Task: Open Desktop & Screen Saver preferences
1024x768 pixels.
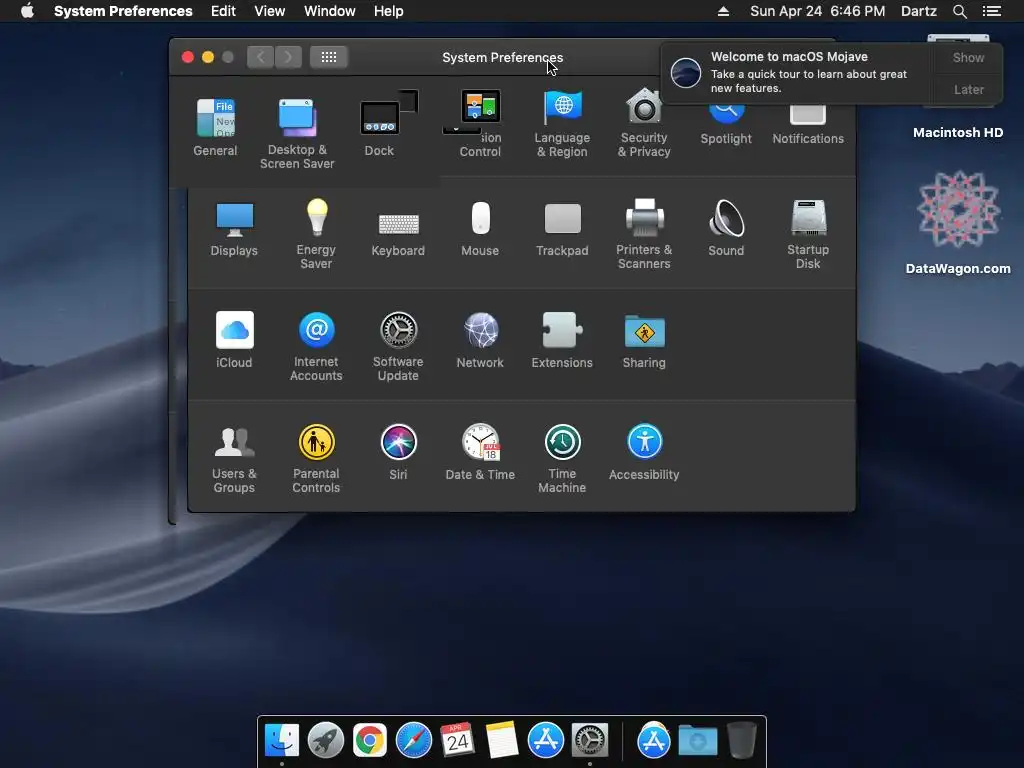Action: point(297,134)
